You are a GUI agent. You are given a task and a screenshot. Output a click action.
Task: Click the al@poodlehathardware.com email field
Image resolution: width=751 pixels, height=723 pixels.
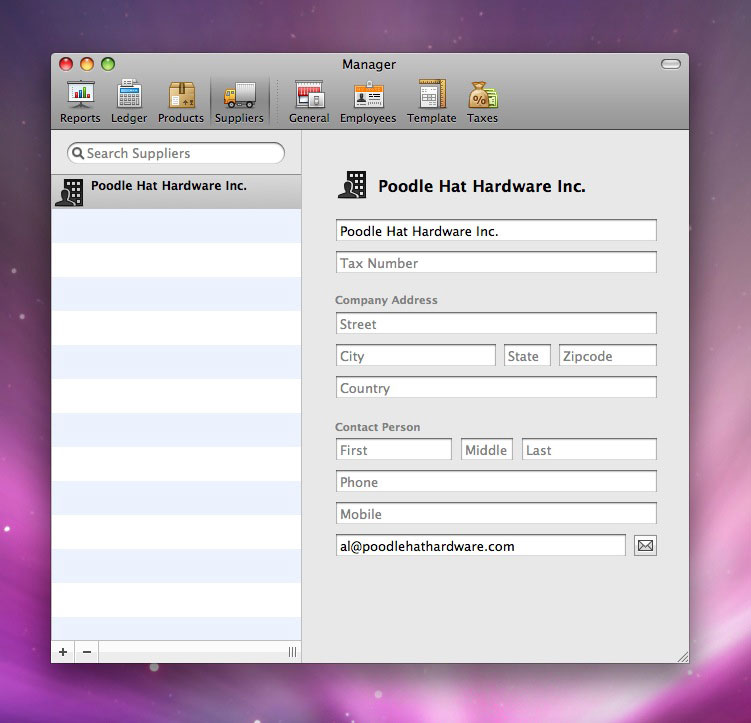481,546
